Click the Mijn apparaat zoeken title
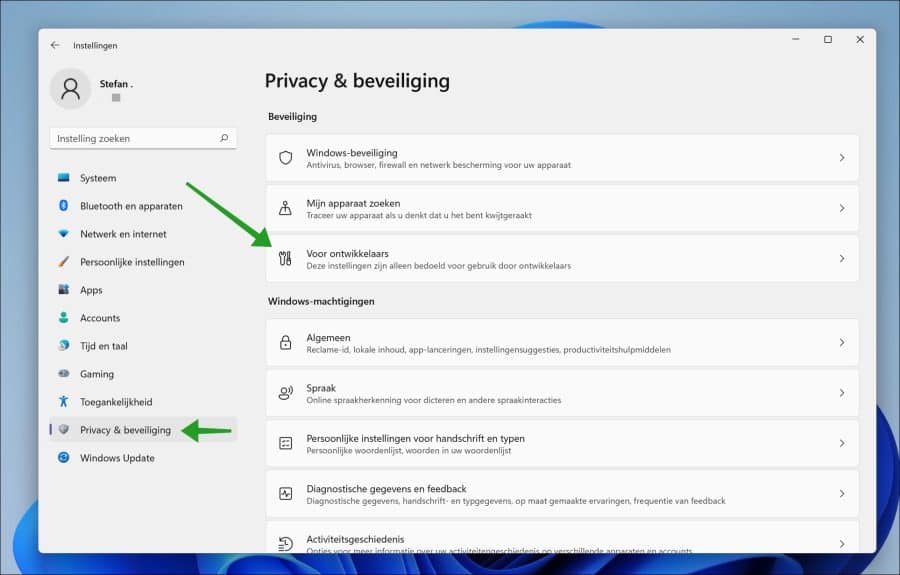 coord(353,203)
